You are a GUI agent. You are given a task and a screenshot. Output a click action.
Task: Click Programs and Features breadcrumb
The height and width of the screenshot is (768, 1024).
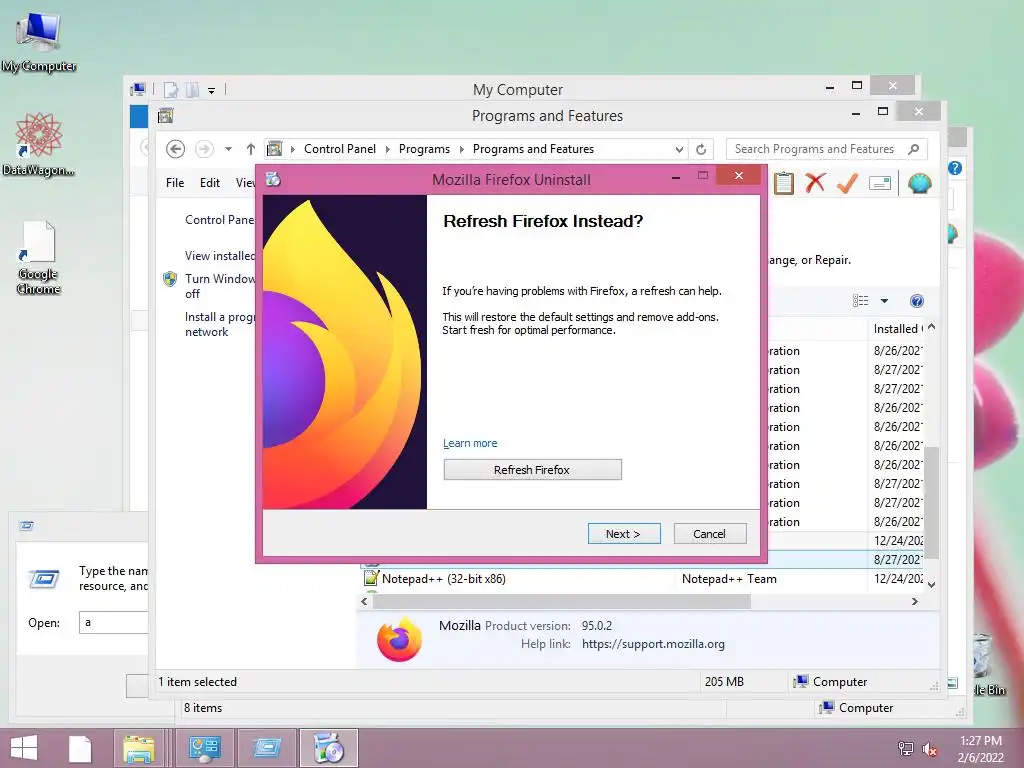(534, 149)
